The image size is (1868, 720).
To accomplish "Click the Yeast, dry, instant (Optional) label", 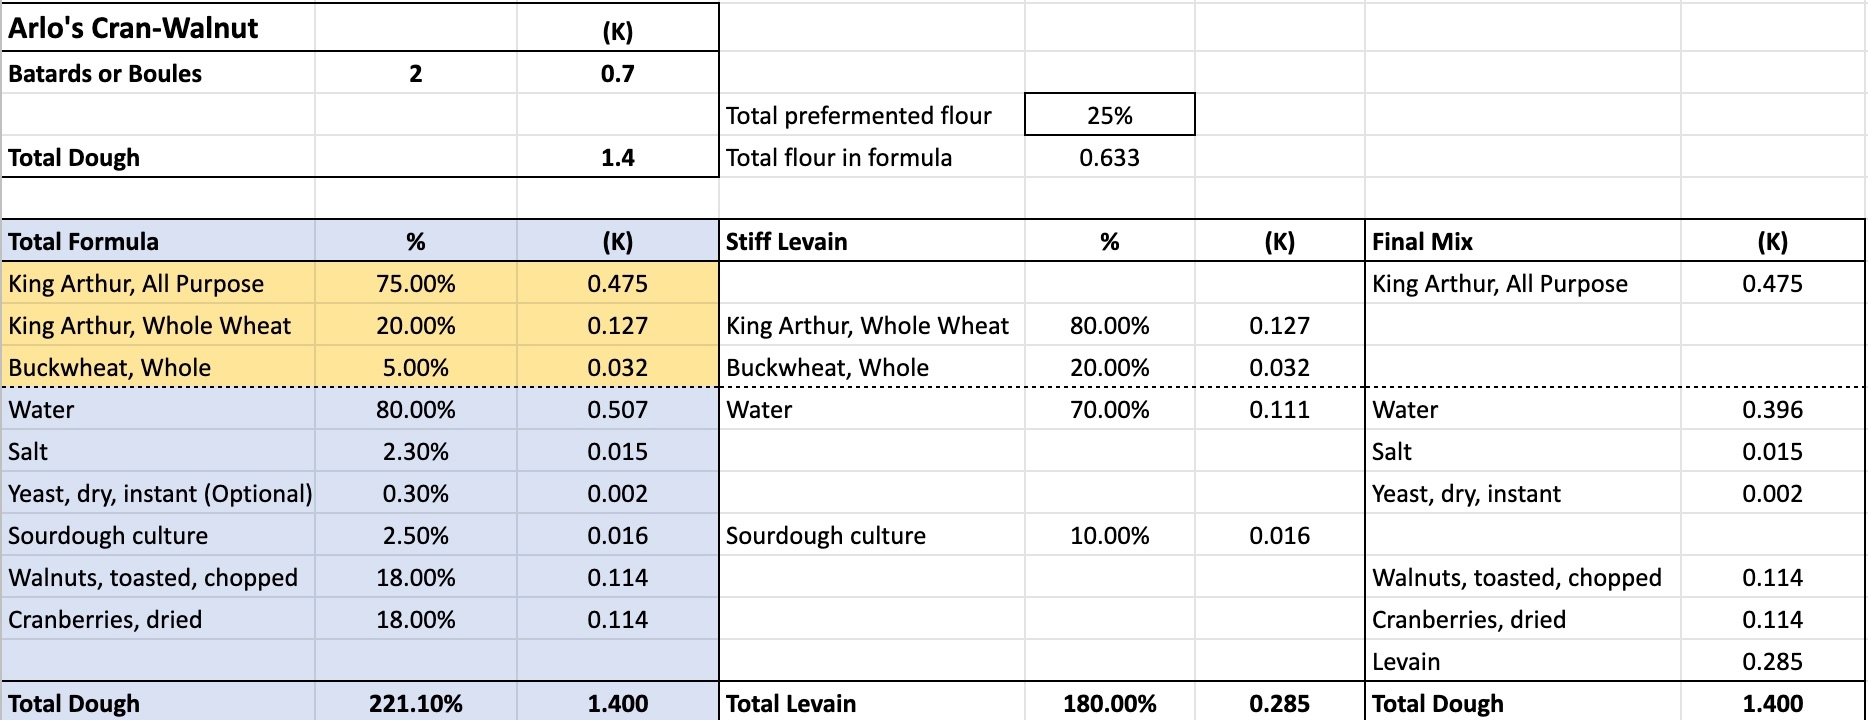I will (x=160, y=494).
